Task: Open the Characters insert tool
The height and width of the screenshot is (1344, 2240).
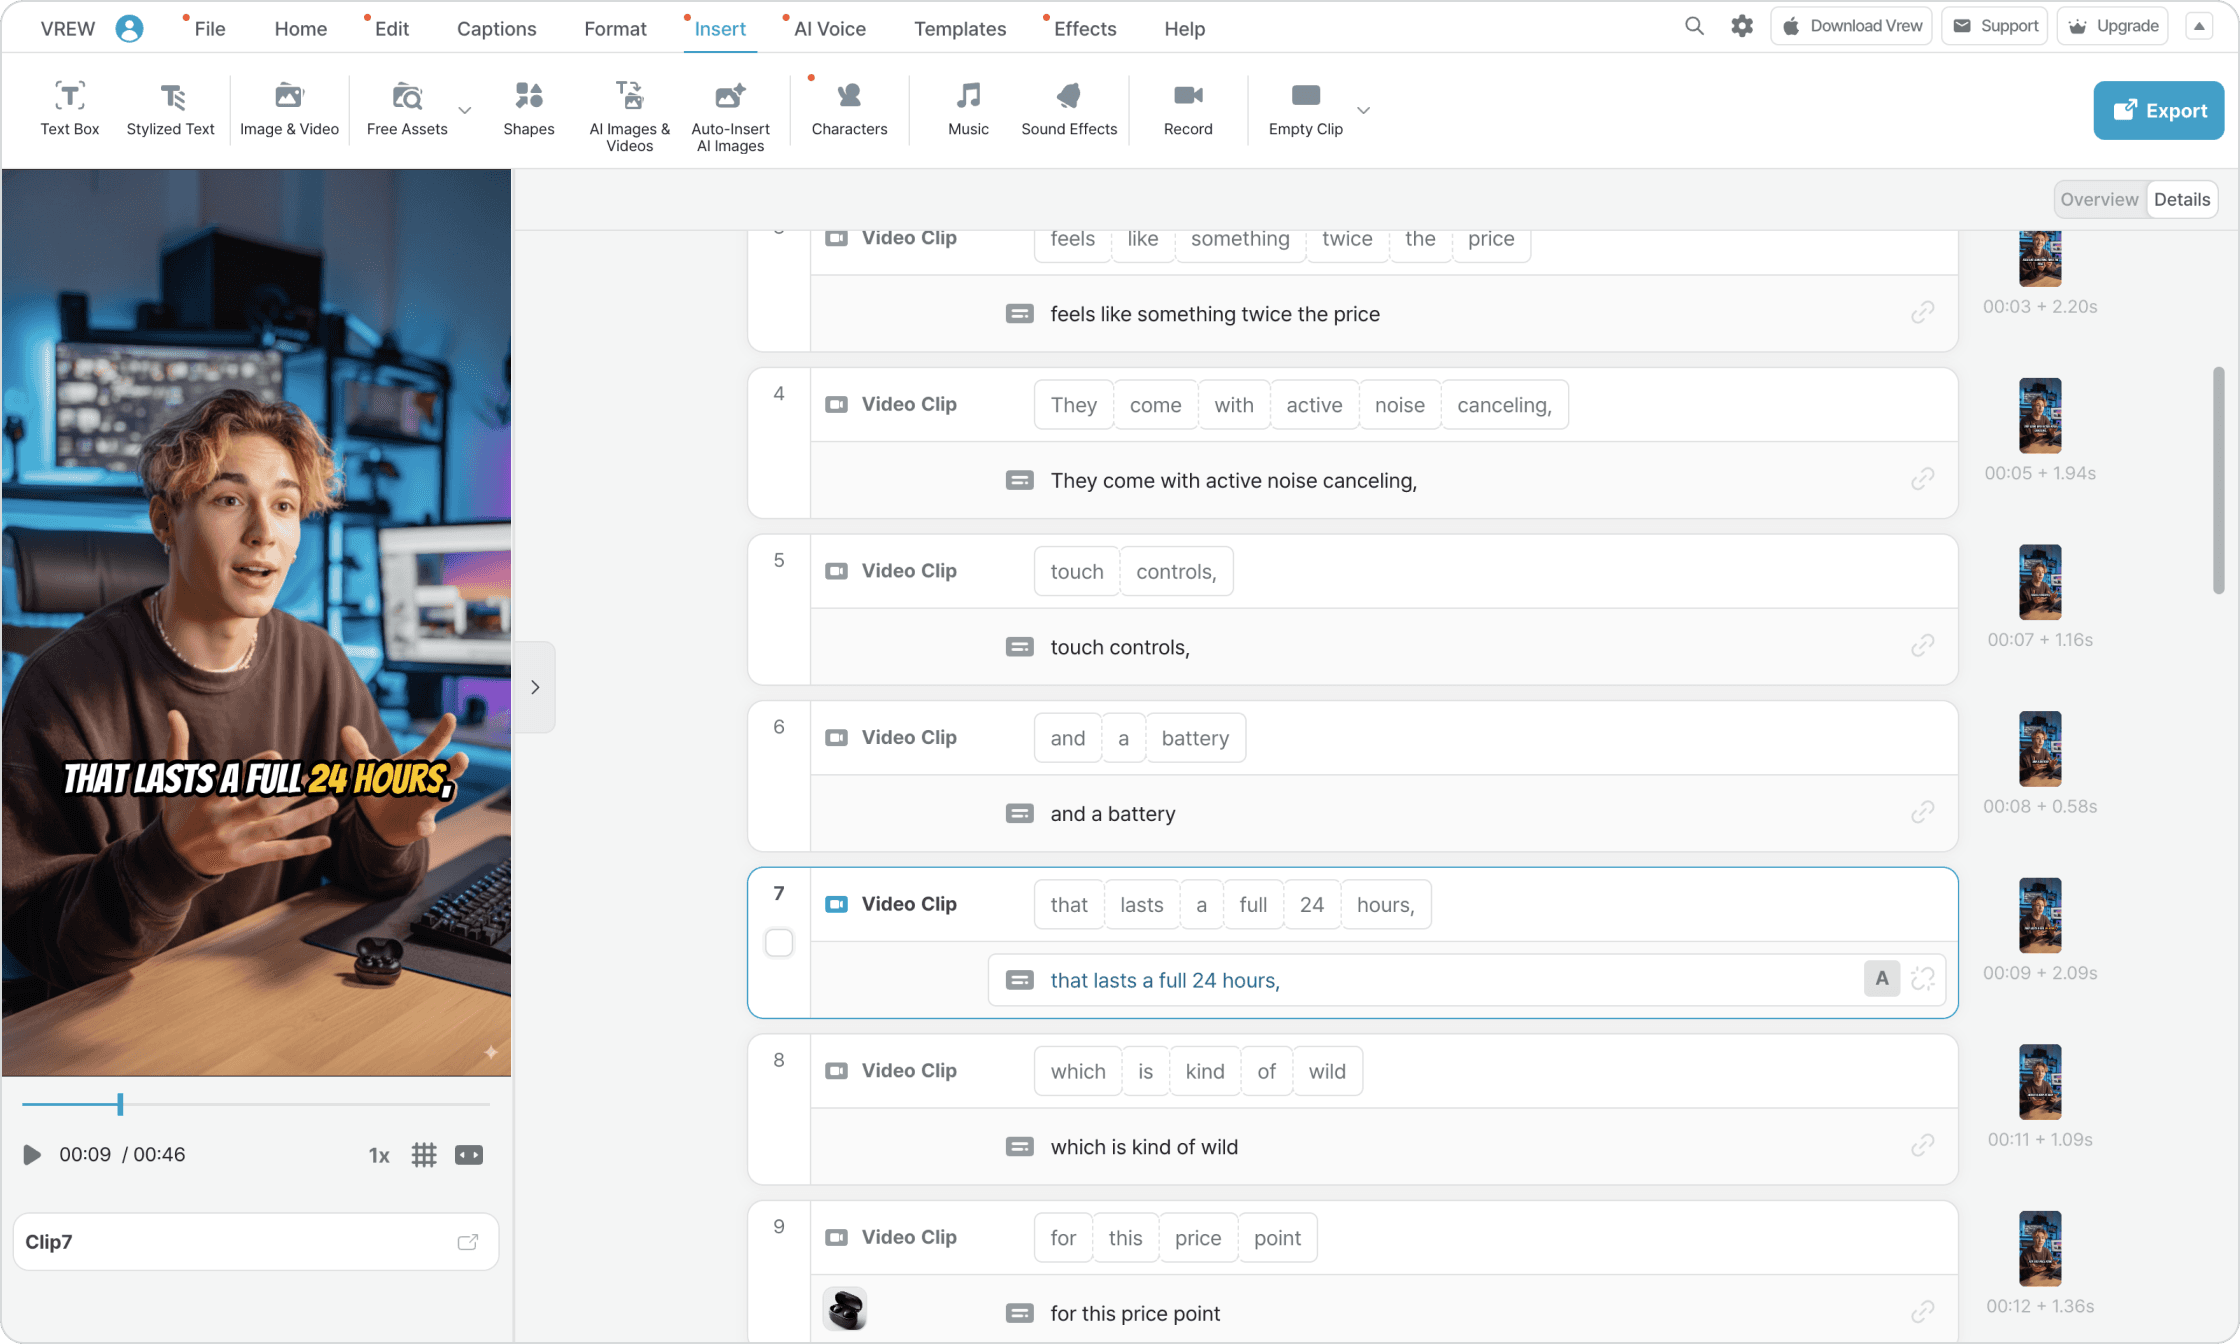Action: 849,108
